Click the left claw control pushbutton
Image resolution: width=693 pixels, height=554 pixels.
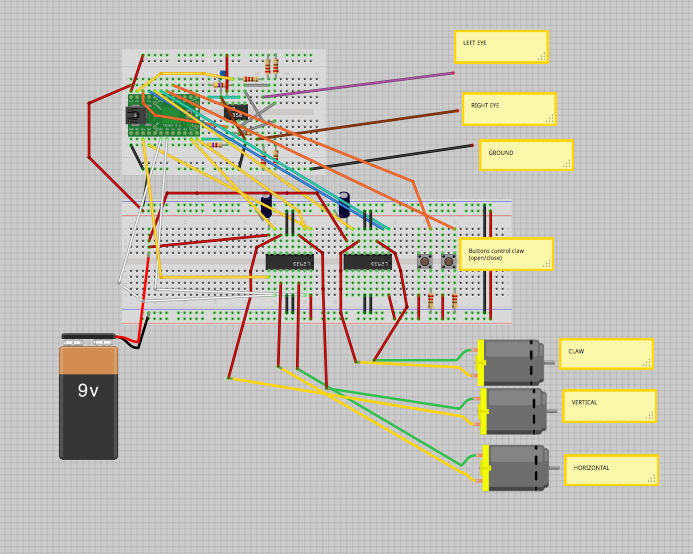point(425,261)
